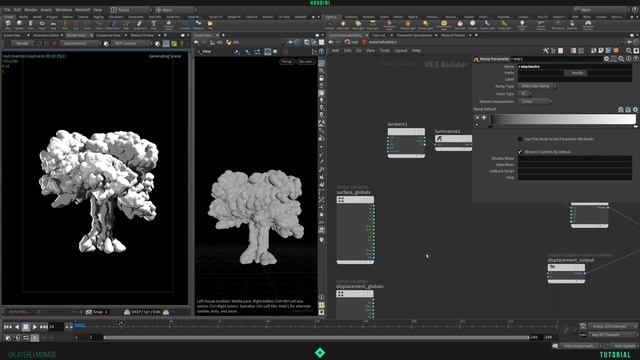Toggle Show UI Controls By Default checkbox
Image resolution: width=640 pixels, height=360 pixels.
point(520,152)
